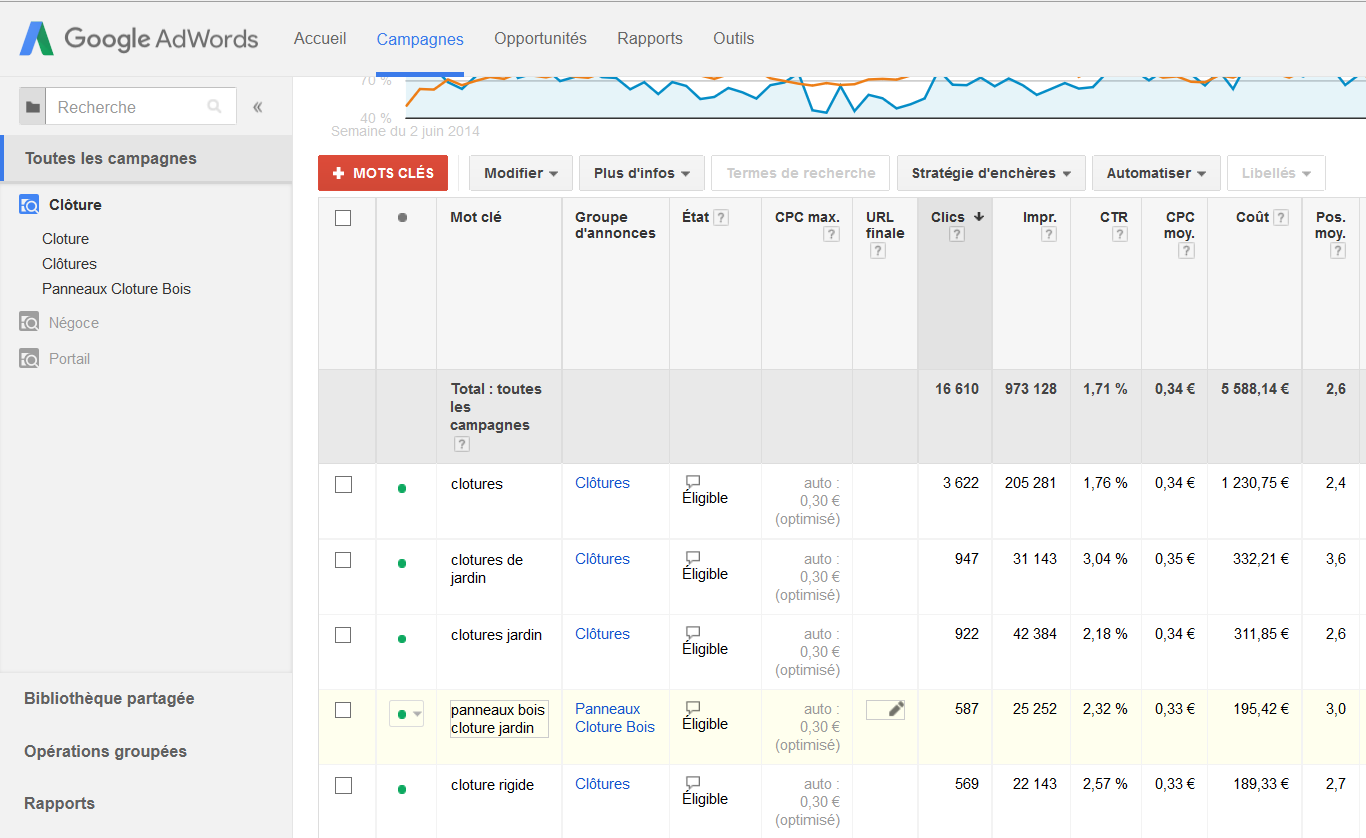Screen dimensions: 1366x838
Task: Click the green status dot for cloture rigide
Action: pyautogui.click(x=402, y=790)
